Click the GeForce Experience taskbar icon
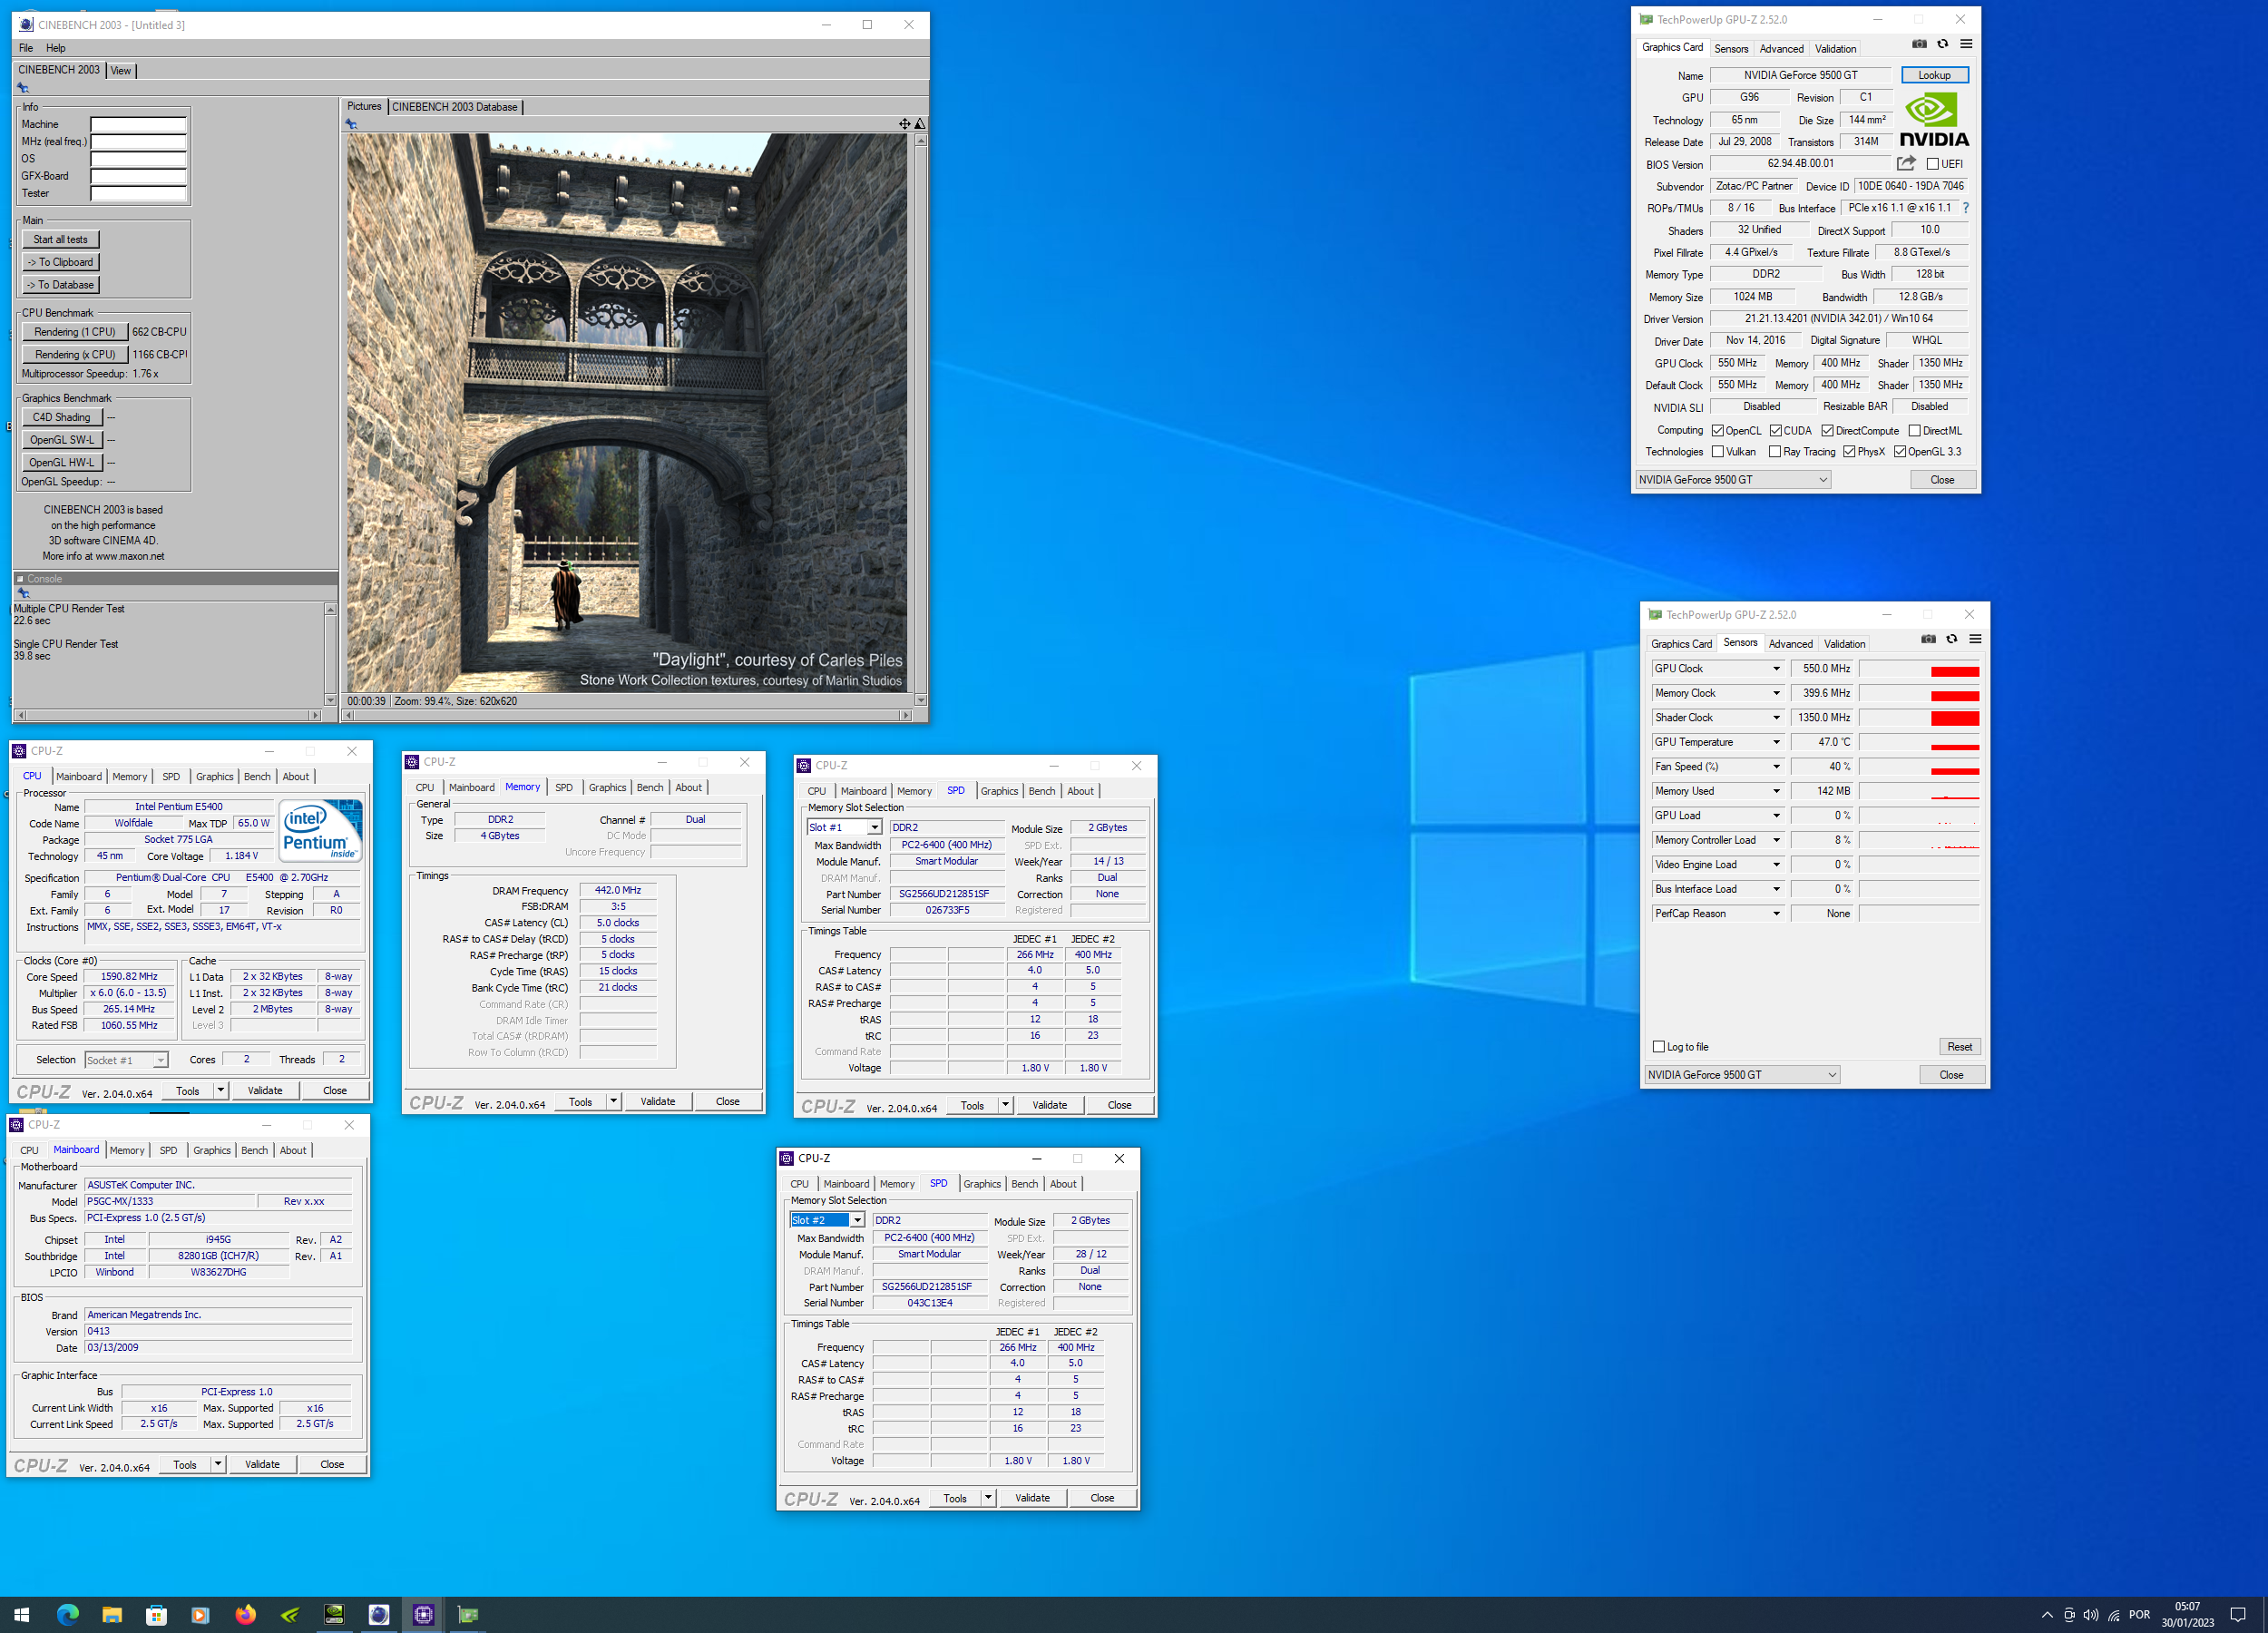The width and height of the screenshot is (2268, 1633). pos(290,1614)
